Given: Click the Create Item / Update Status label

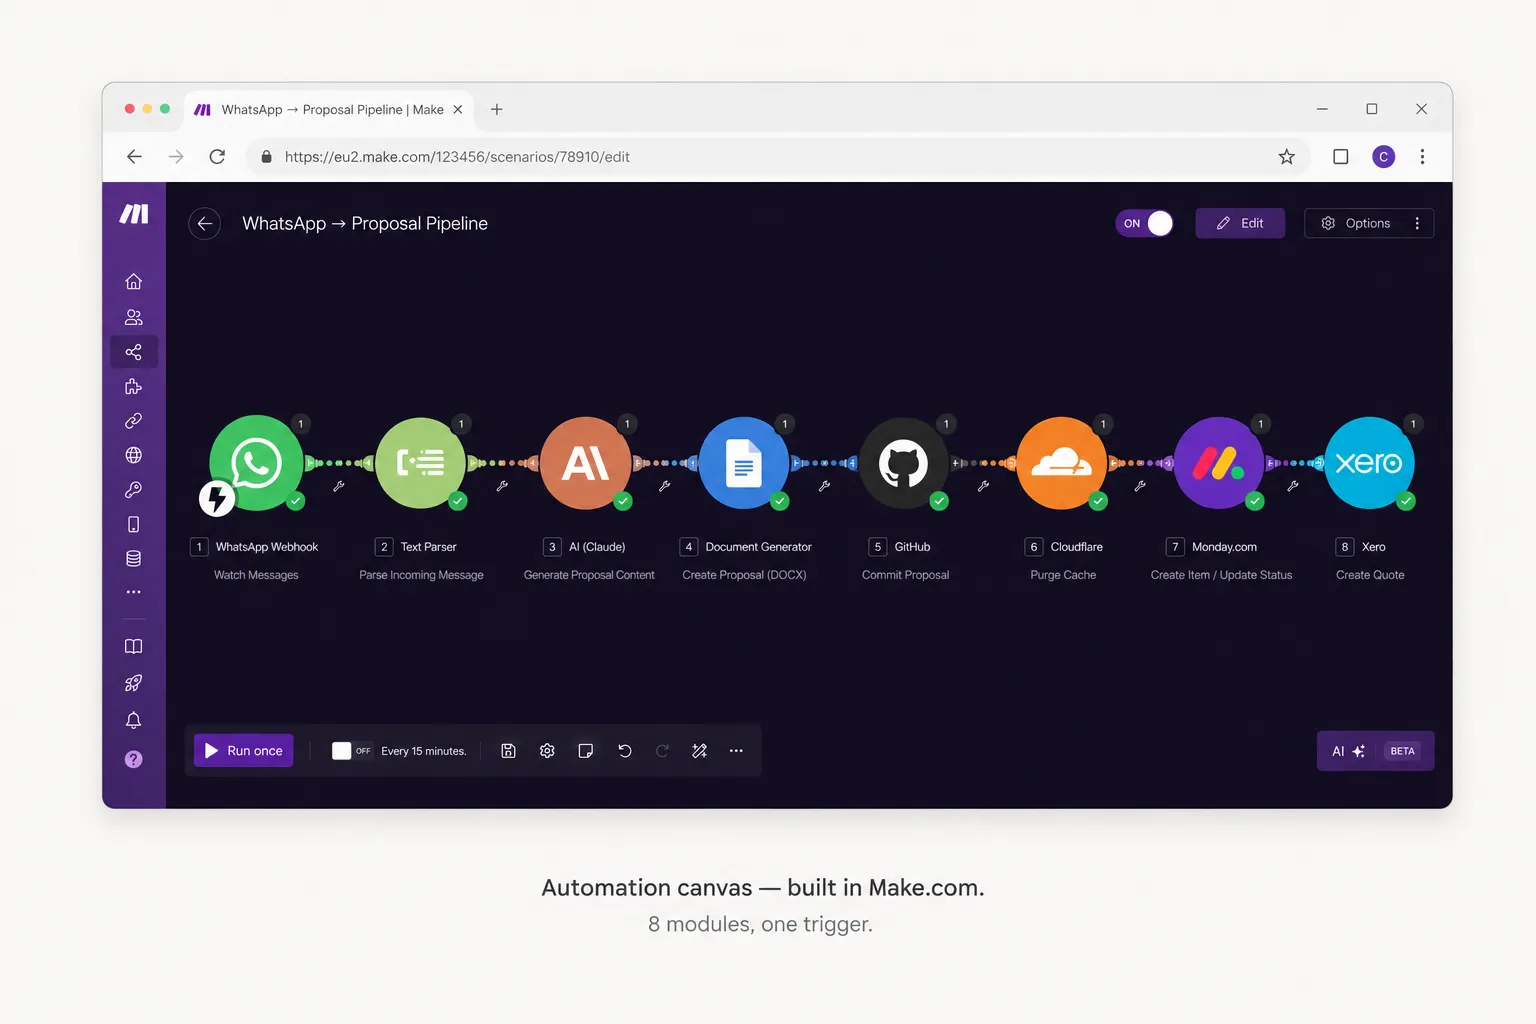Looking at the screenshot, I should tap(1221, 575).
